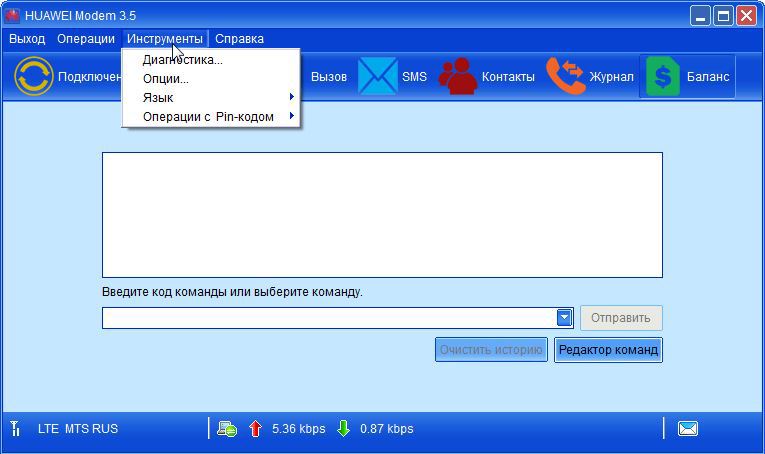Click the Журнал toolbar label
The height and width of the screenshot is (454, 765).
(x=611, y=77)
